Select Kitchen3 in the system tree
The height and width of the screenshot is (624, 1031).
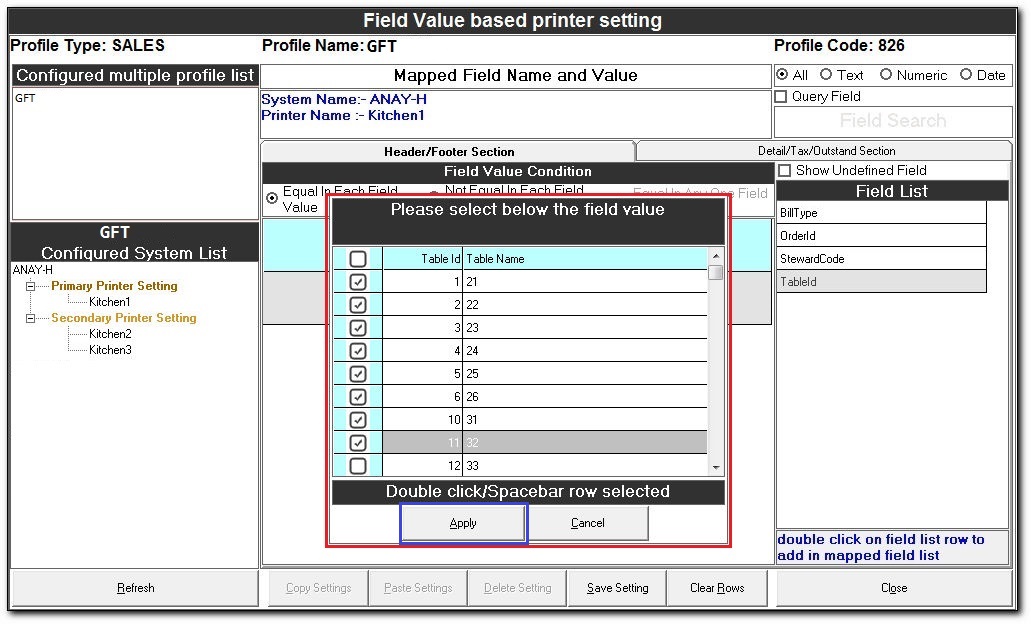[110, 350]
